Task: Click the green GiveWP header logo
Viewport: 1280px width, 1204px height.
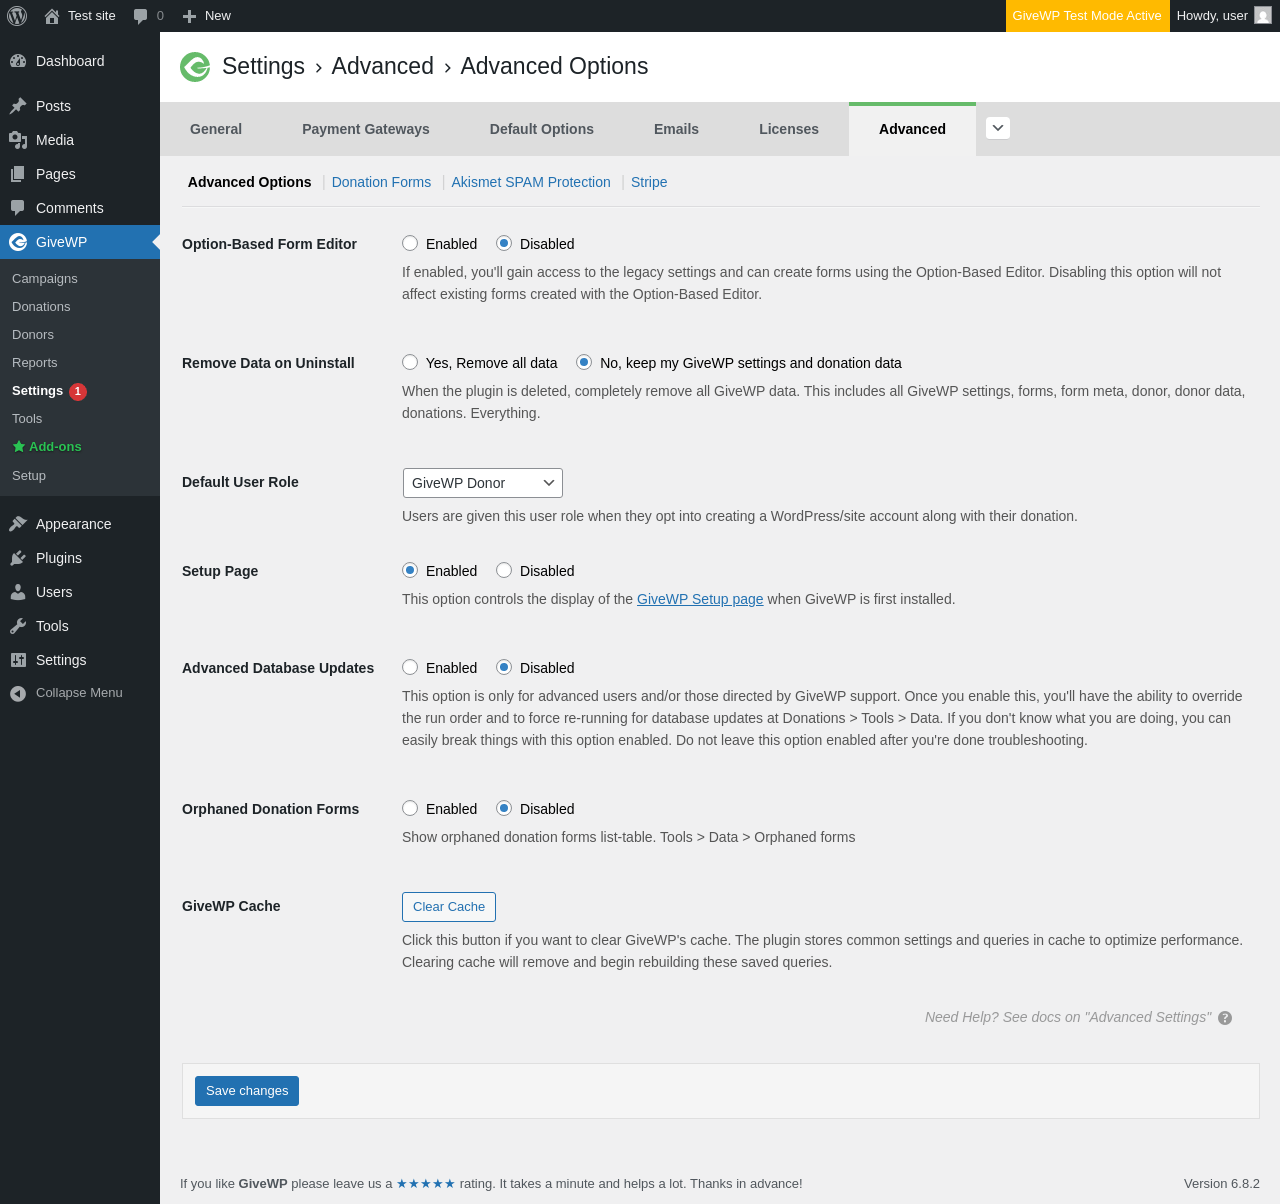Action: [x=195, y=67]
